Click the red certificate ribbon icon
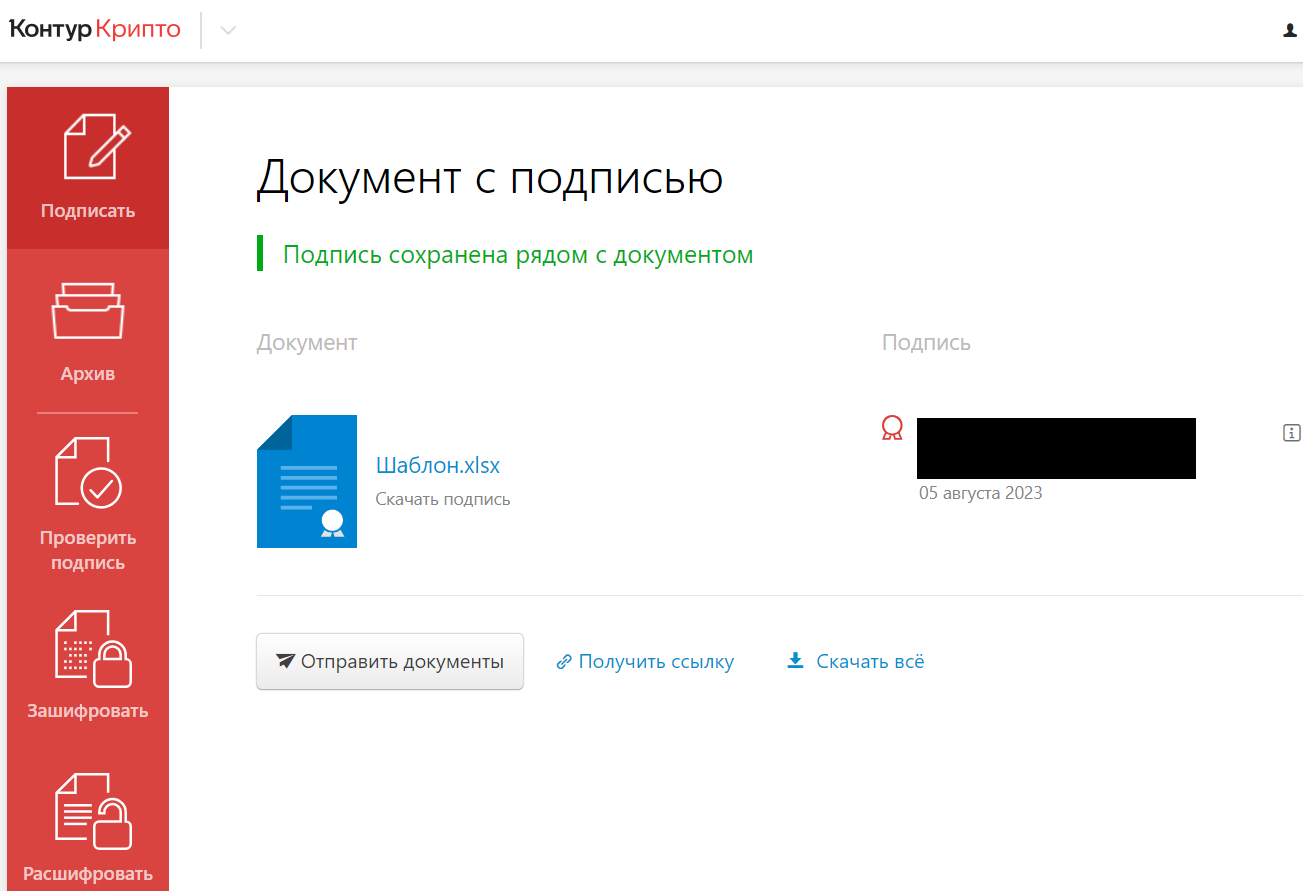 892,429
